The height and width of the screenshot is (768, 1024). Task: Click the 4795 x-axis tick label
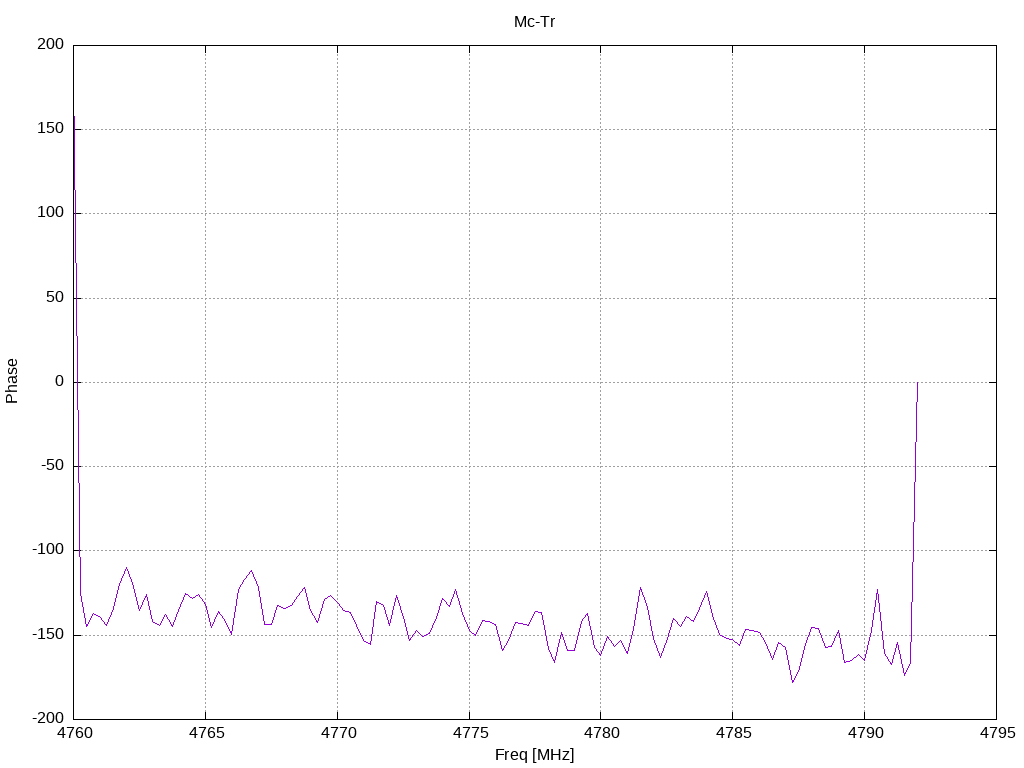click(x=997, y=733)
